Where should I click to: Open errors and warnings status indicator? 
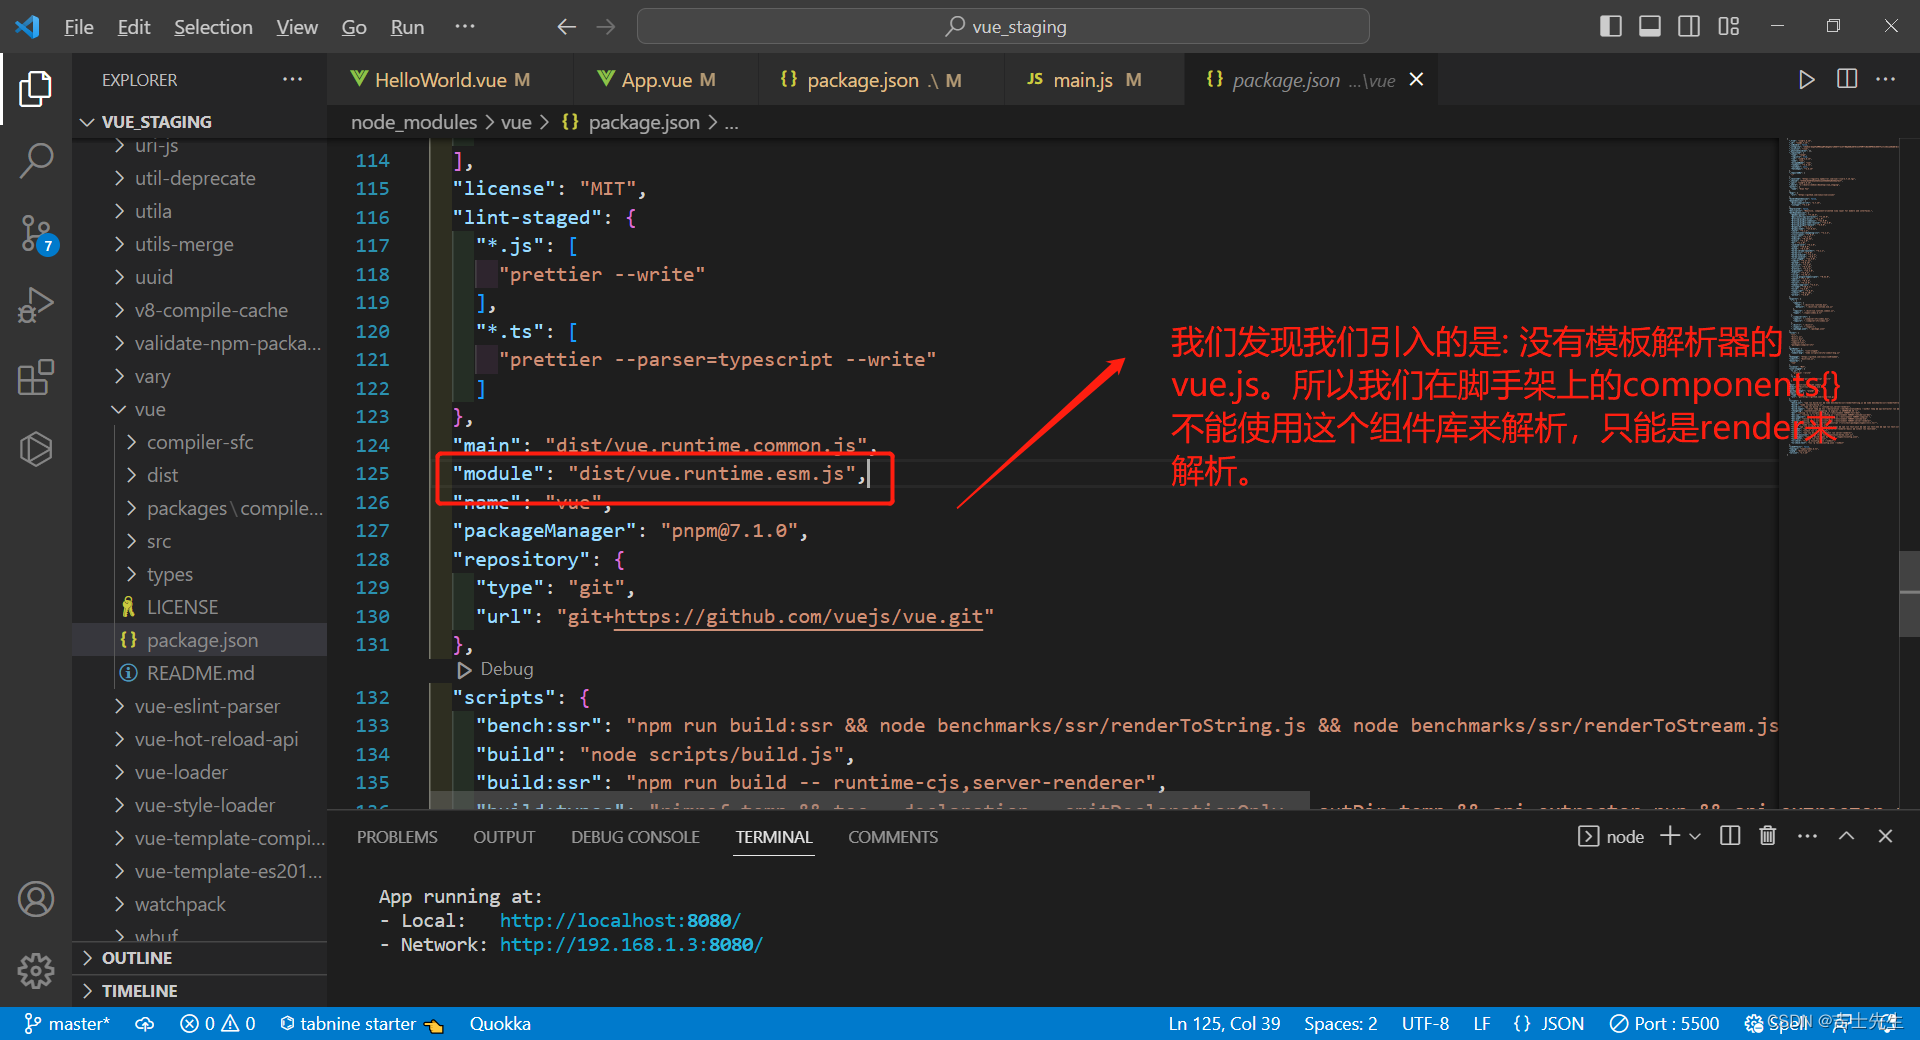click(218, 1024)
